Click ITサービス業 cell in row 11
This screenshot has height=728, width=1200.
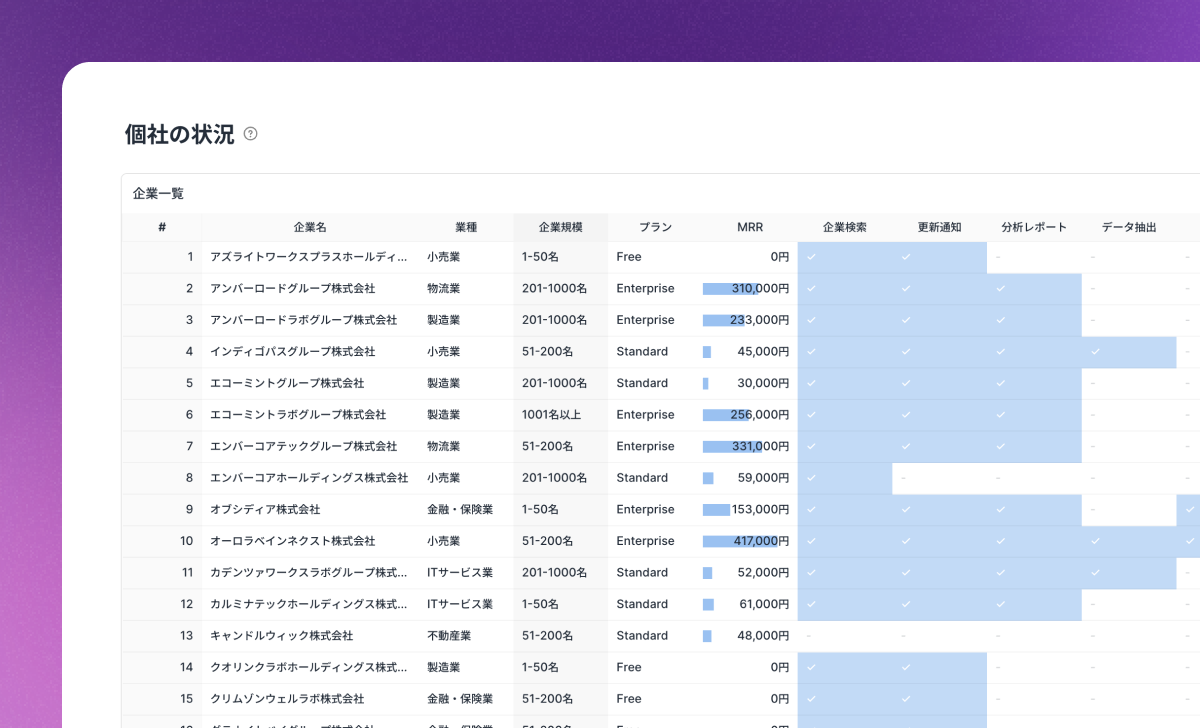coord(460,572)
